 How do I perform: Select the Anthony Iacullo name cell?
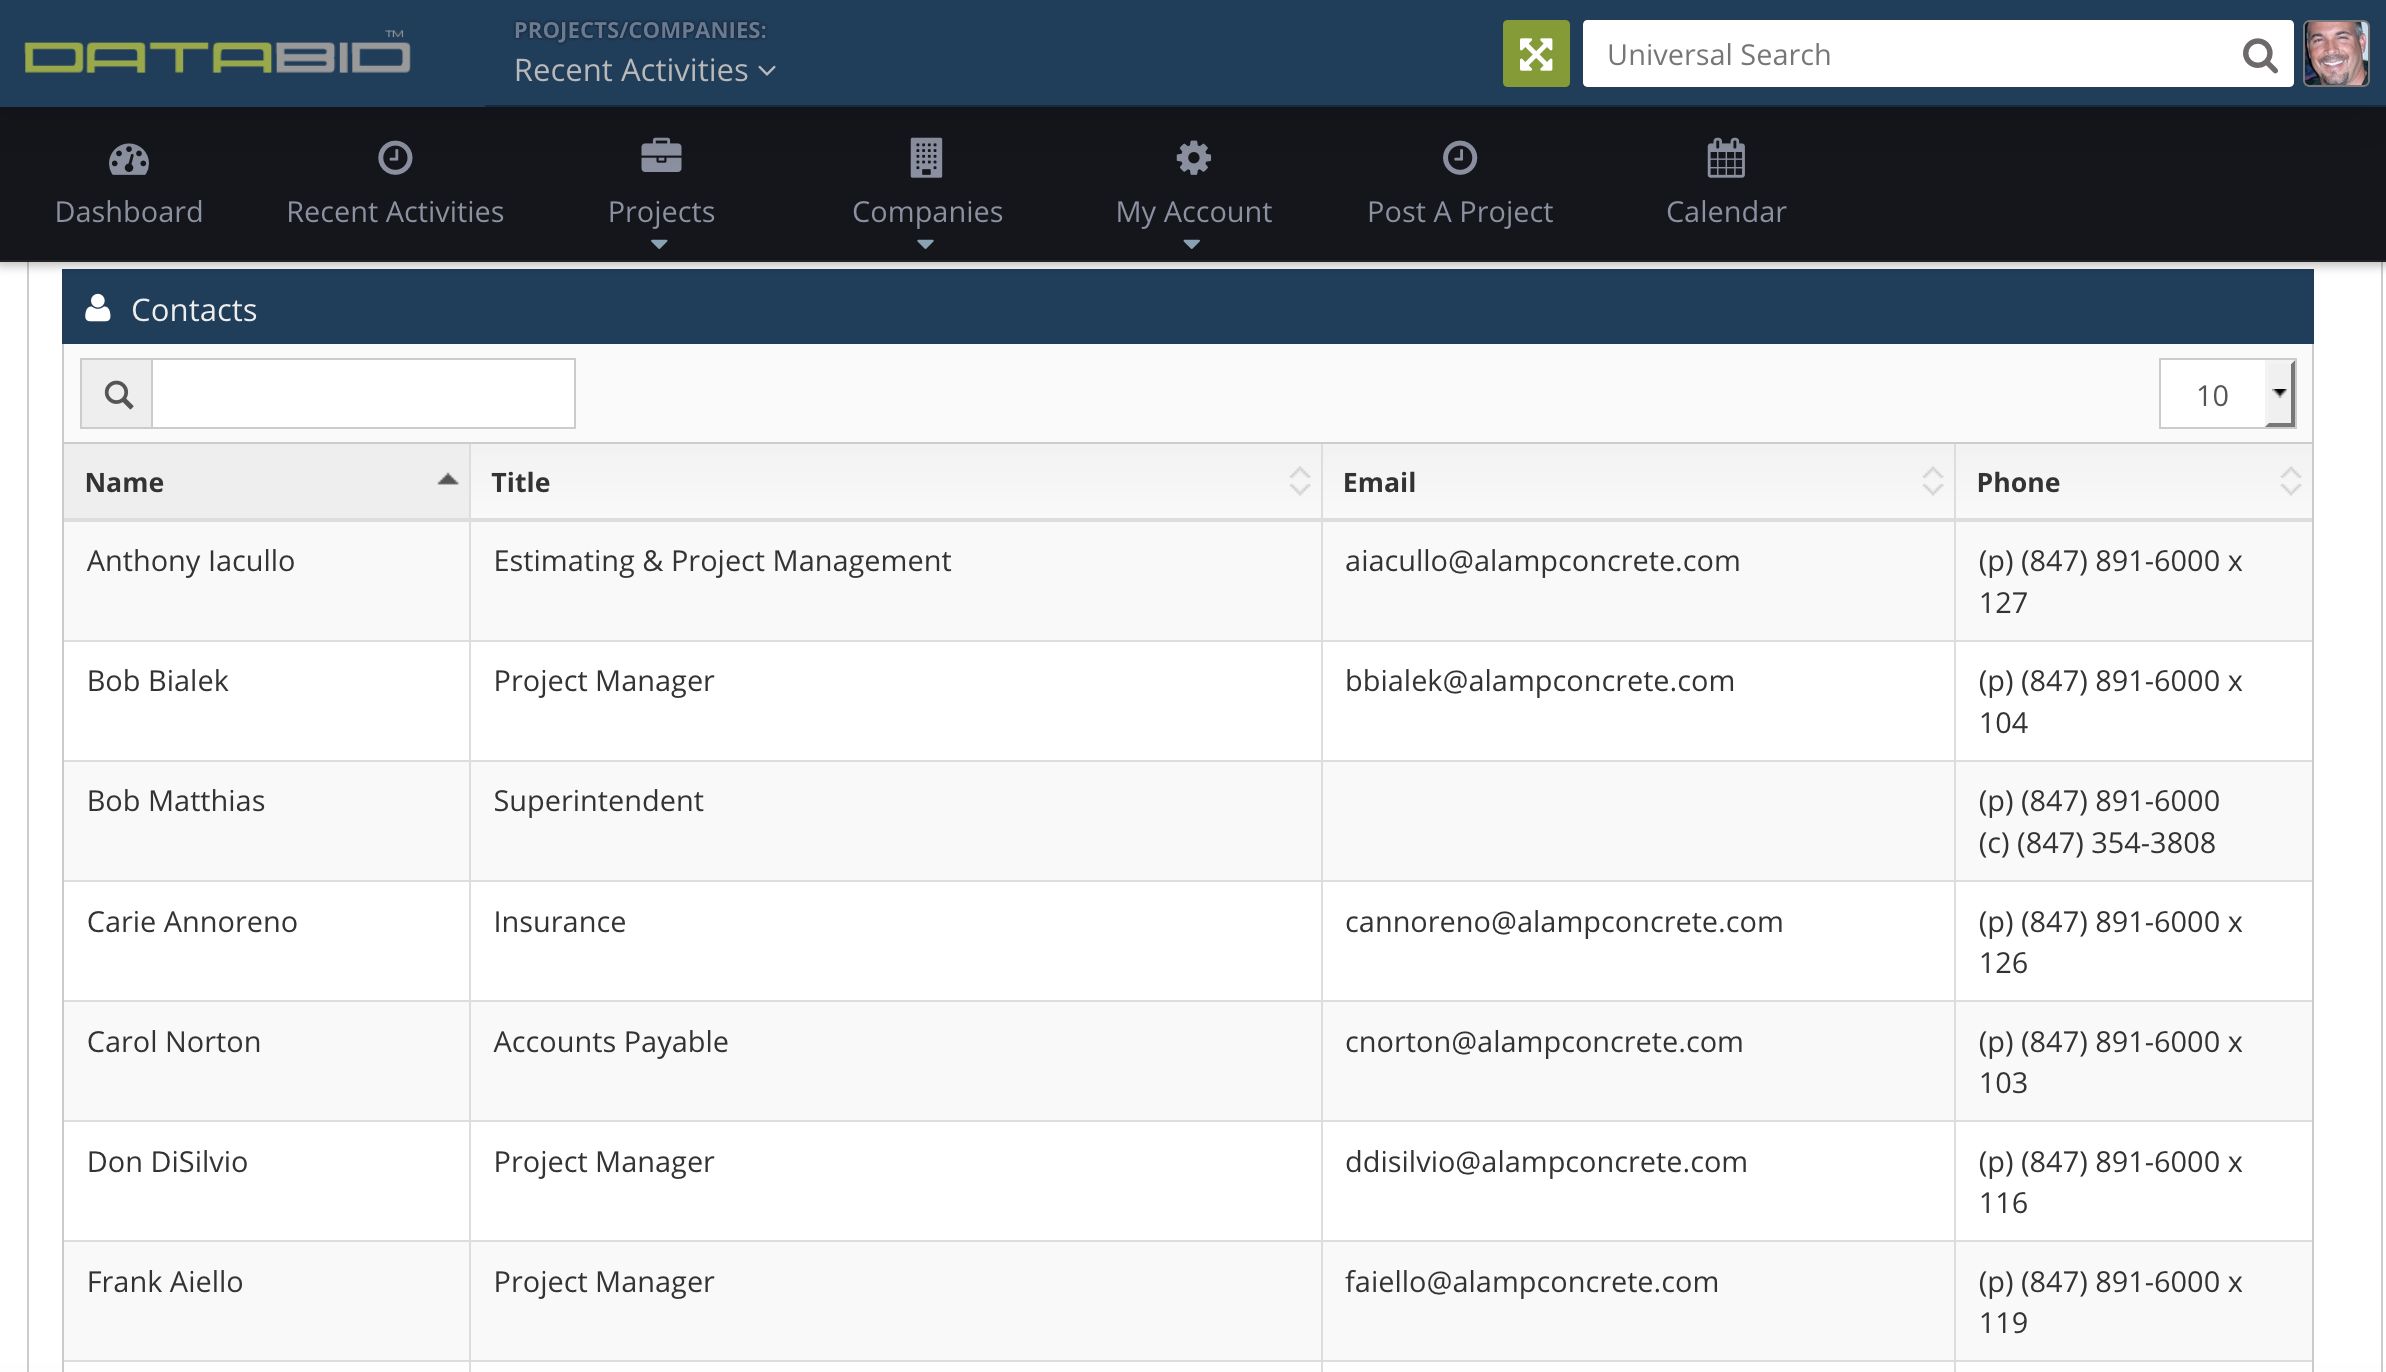[x=266, y=581]
